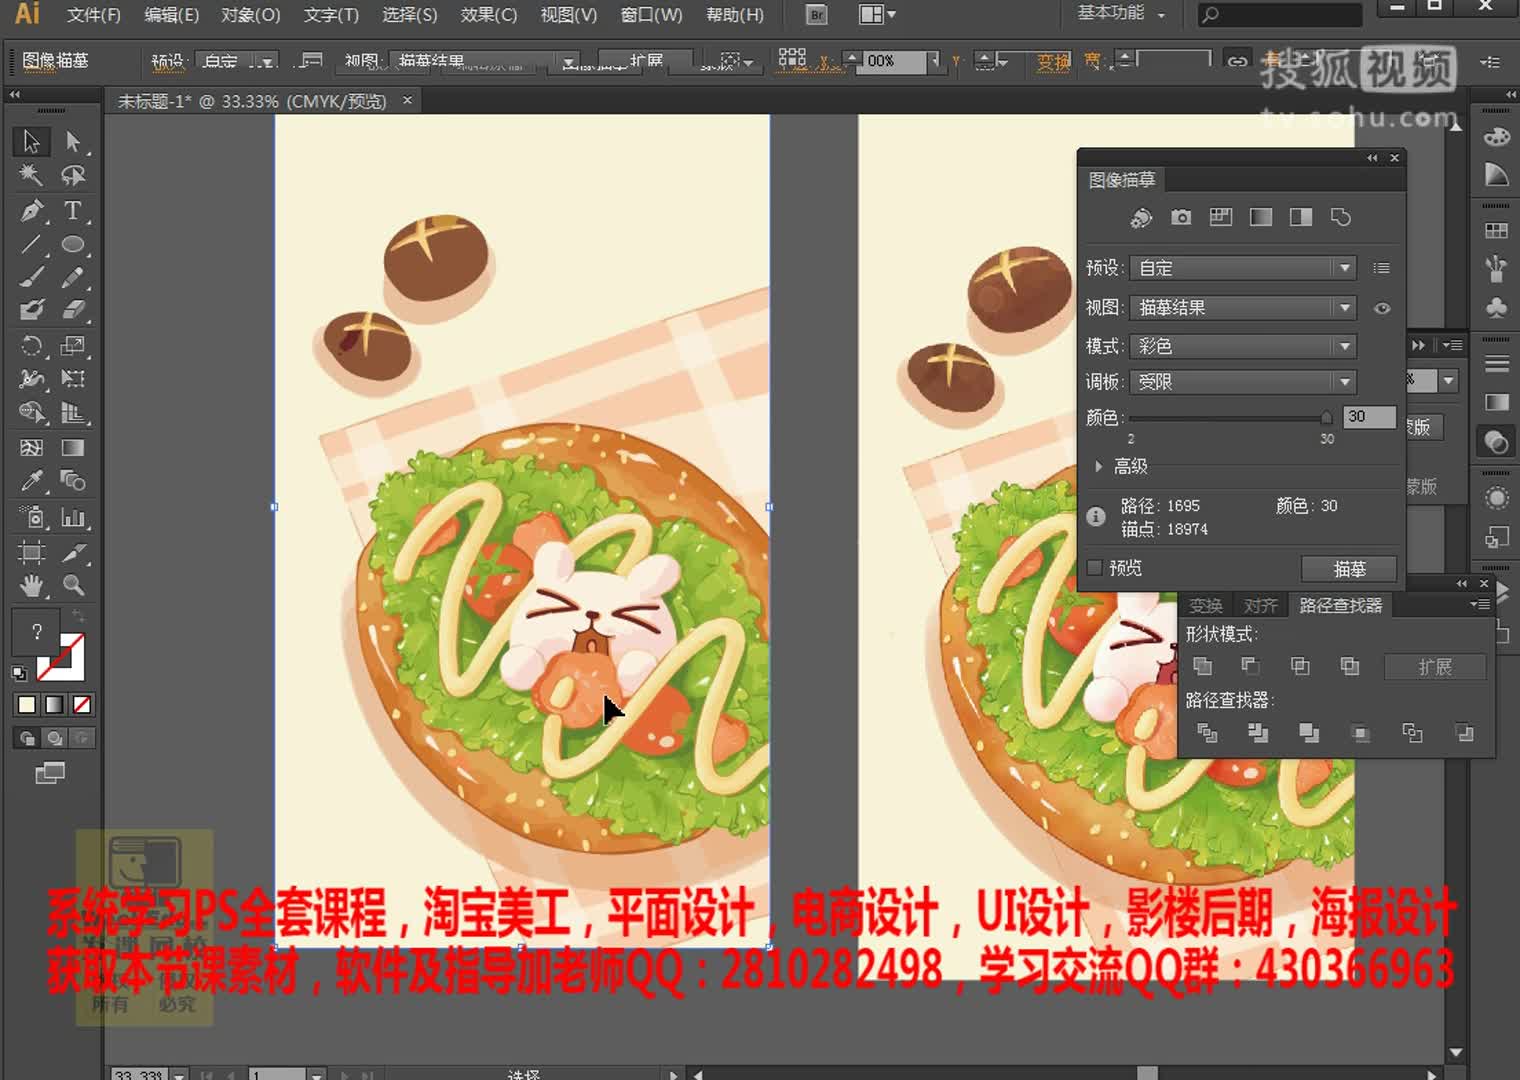
Task: Select the Gradient tool
Action: click(x=73, y=448)
